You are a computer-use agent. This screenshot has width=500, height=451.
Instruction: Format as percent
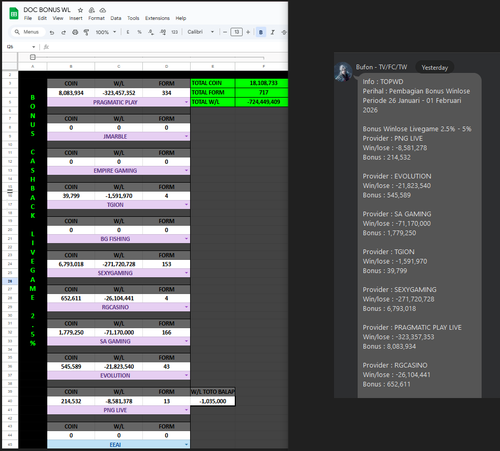coord(139,32)
